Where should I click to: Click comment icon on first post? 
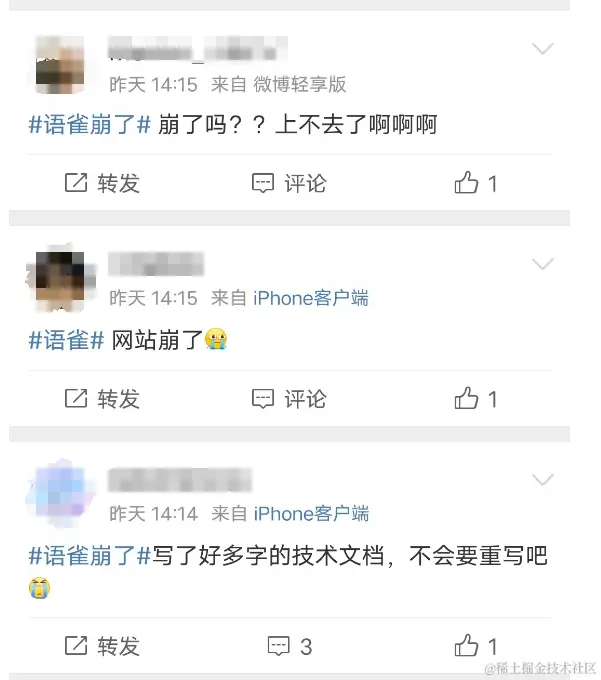pos(263,183)
